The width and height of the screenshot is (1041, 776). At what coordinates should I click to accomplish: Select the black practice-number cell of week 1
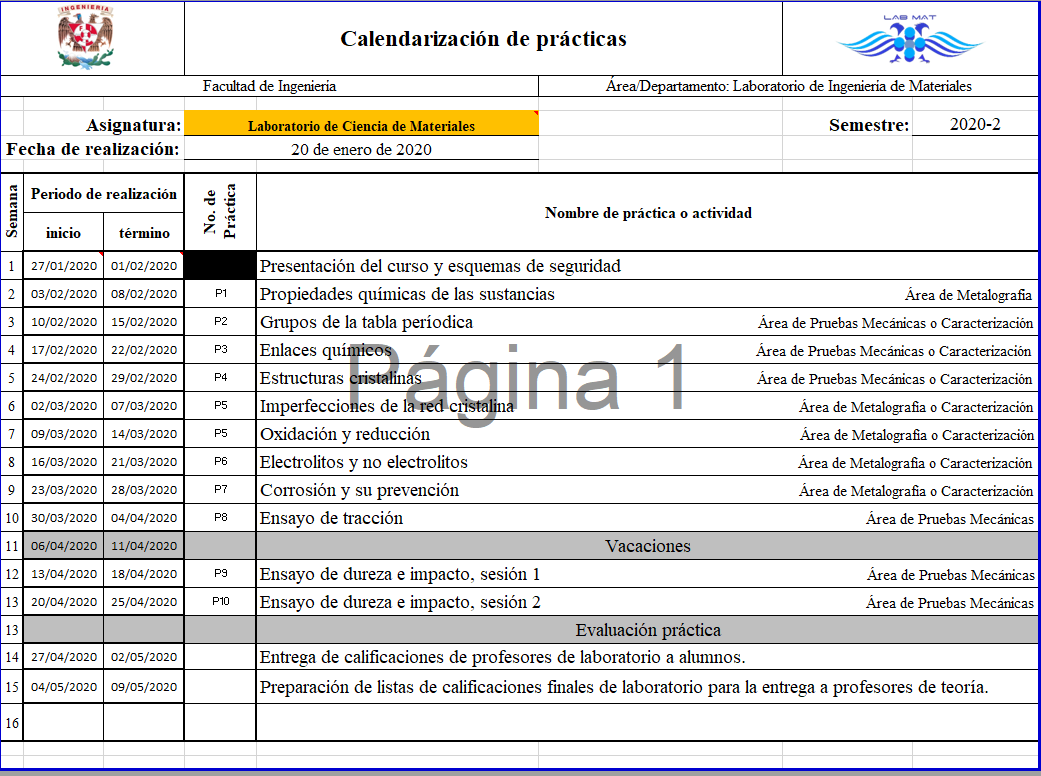click(220, 266)
